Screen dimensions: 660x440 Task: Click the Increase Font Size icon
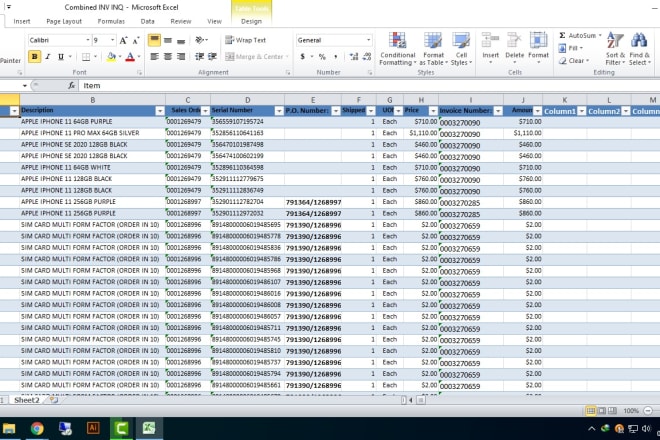[x=123, y=40]
